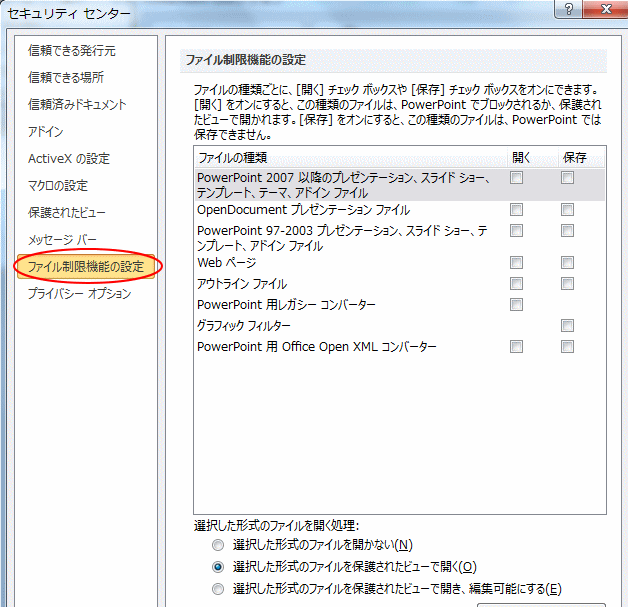This screenshot has height=607, width=628.
Task: Select 保護されたビューで開く radio option
Action: (x=218, y=567)
